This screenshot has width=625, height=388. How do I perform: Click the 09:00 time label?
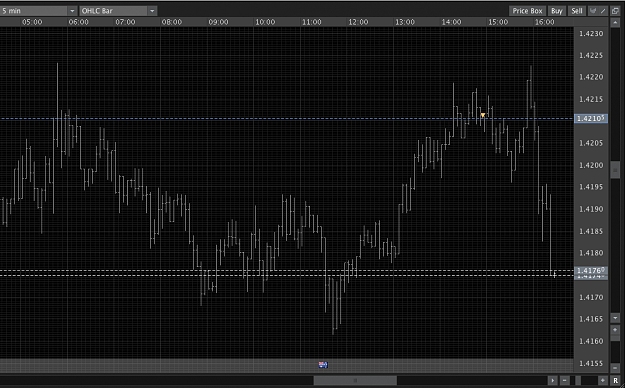coord(218,22)
